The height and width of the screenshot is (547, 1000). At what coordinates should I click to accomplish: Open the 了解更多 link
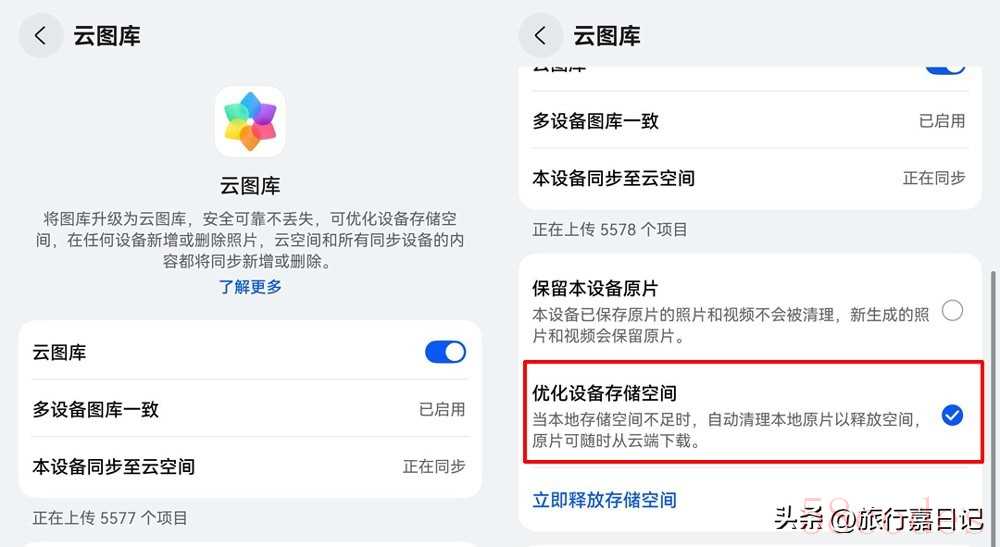coord(250,287)
